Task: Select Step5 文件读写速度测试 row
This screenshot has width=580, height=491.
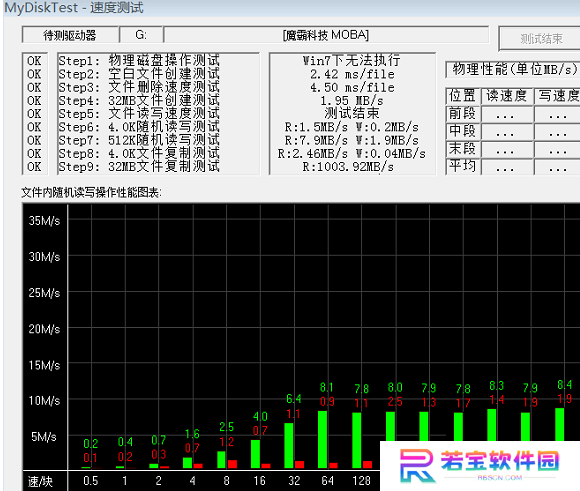Action: pos(139,114)
